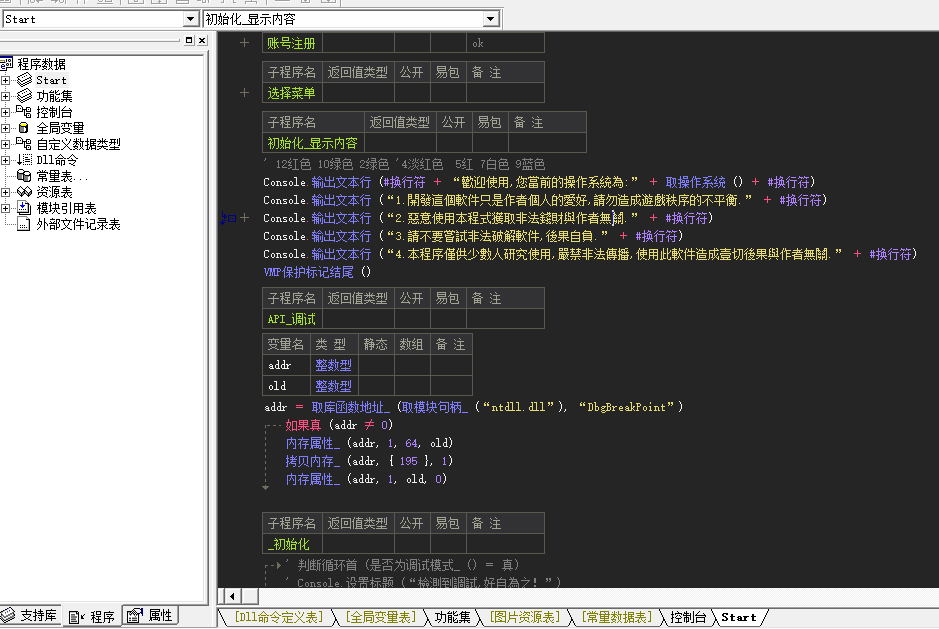Expand the 自定义数据类型 tree node
This screenshot has width=939, height=629.
pos(6,144)
